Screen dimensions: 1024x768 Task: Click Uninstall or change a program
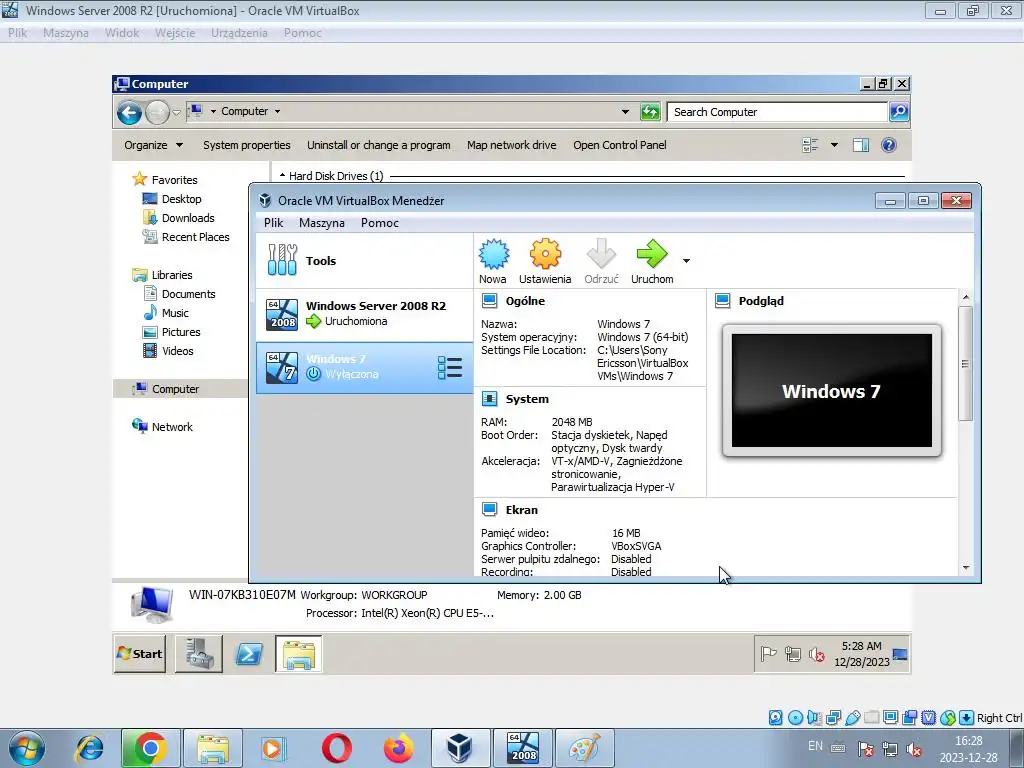coord(379,145)
